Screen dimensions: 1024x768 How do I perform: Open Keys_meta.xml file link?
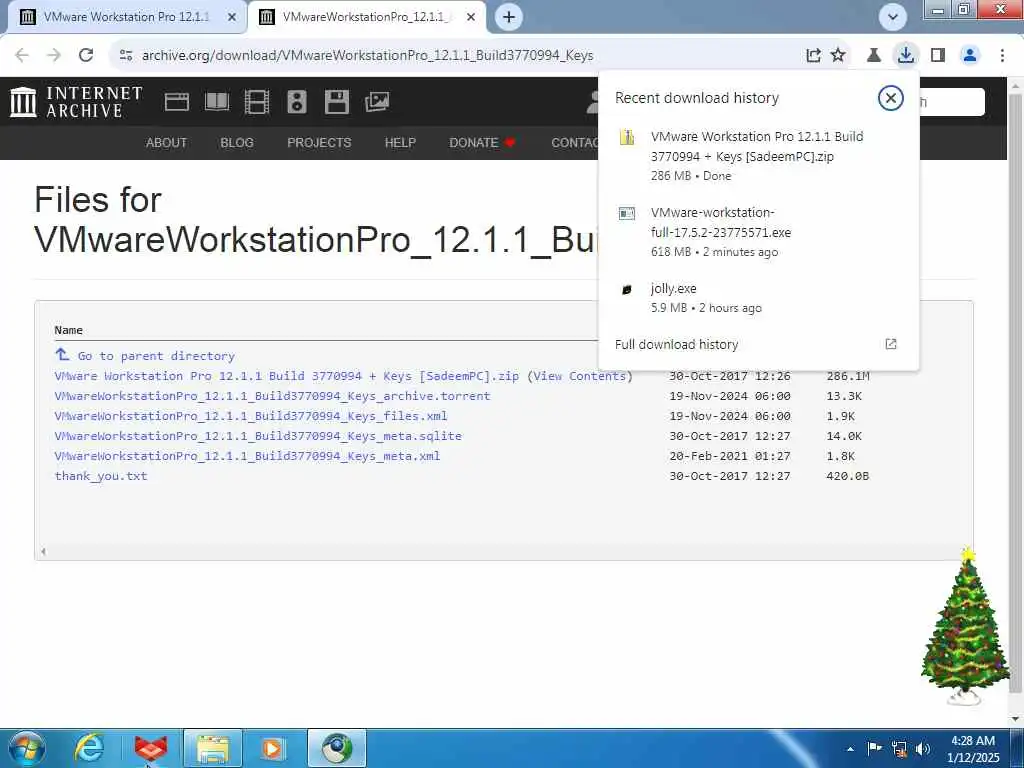[248, 456]
